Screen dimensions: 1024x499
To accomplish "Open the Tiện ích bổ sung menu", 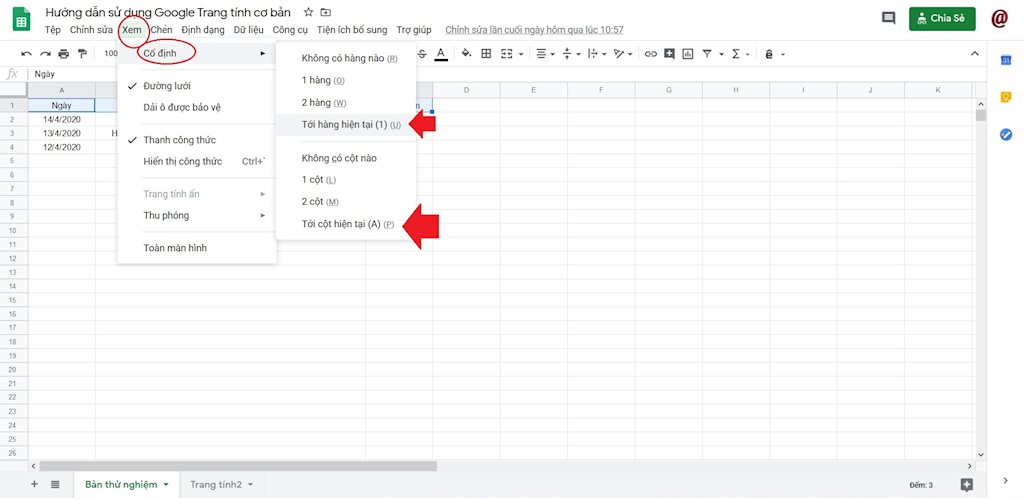I will (352, 30).
